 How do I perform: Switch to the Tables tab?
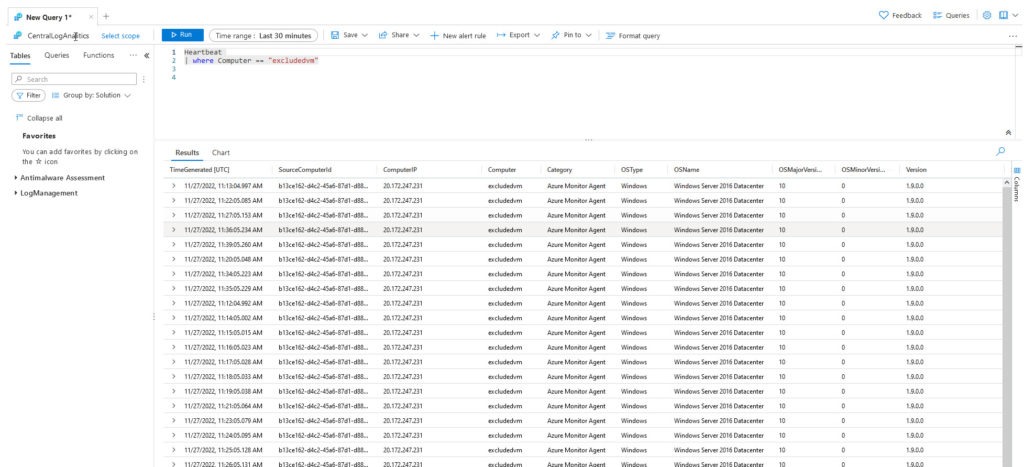[20, 56]
